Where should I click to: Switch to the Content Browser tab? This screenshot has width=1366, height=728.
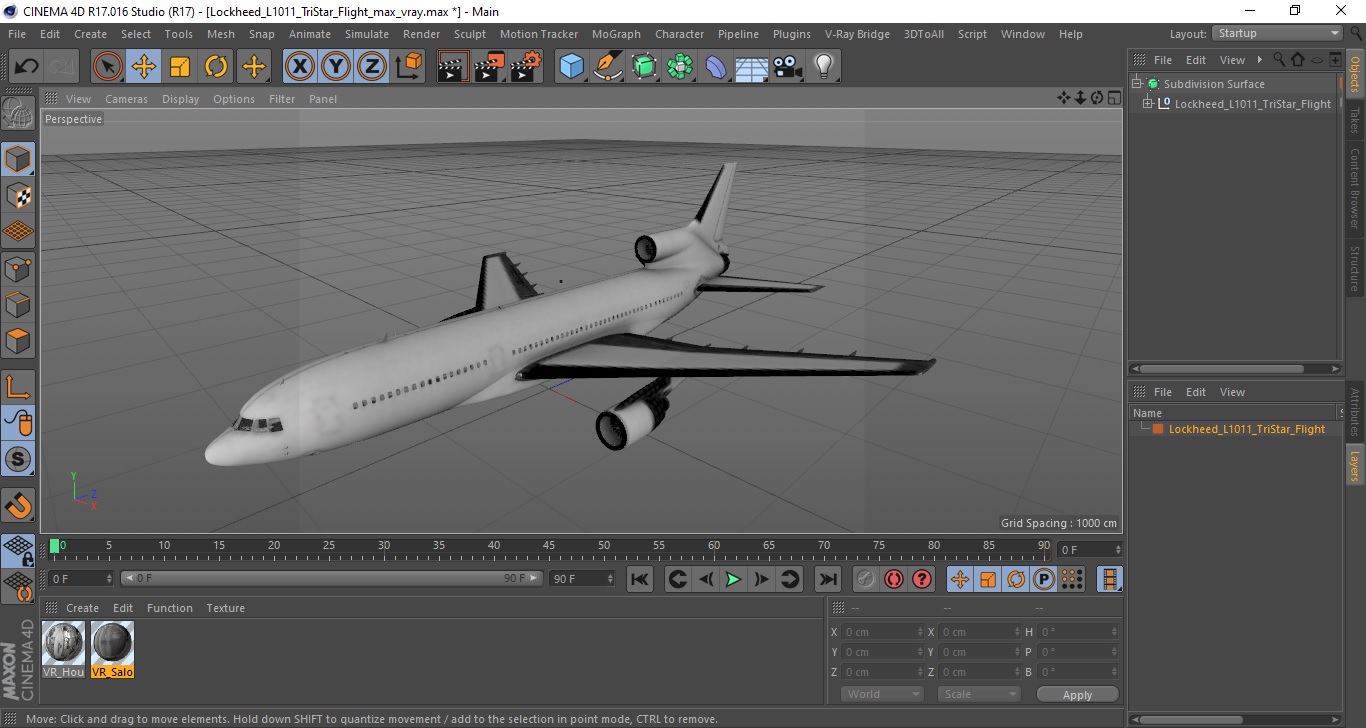point(1355,188)
